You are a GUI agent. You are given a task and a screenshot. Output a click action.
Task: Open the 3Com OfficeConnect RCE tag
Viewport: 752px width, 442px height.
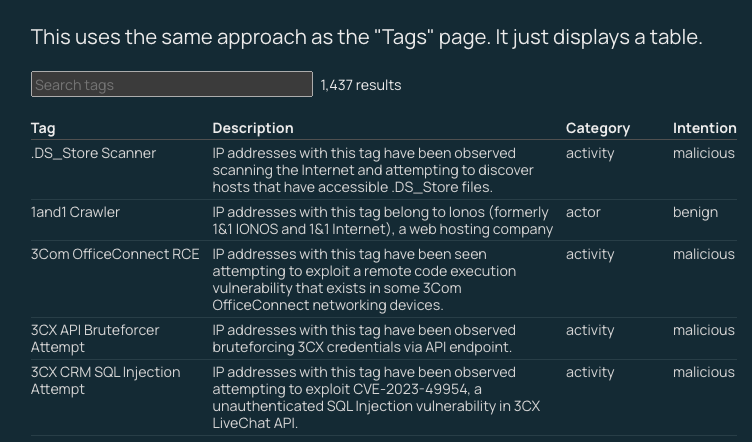pyautogui.click(x=115, y=254)
